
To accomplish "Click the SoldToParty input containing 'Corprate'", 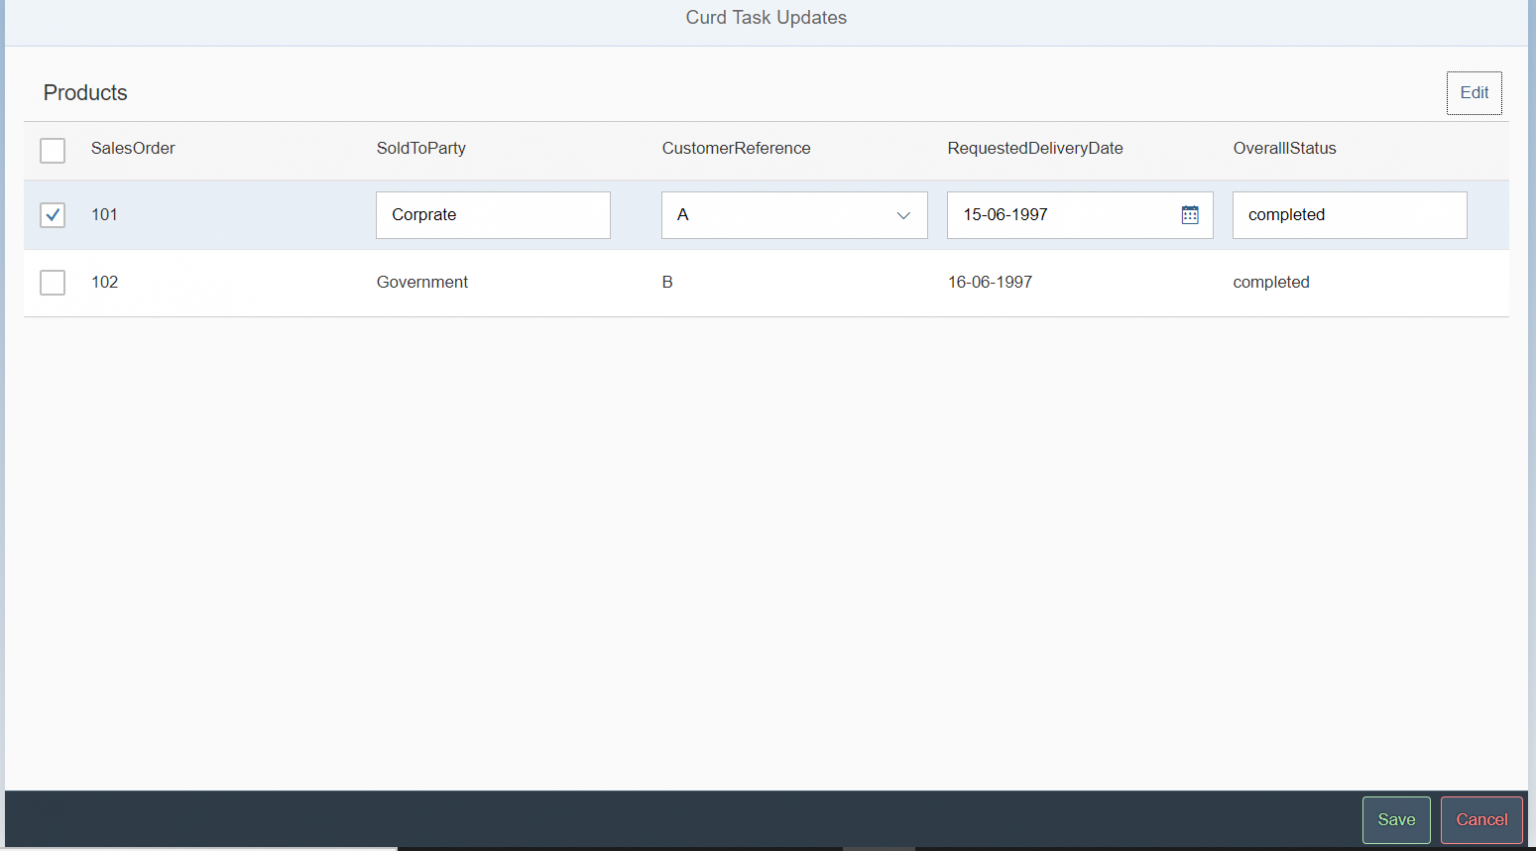I will coord(493,215).
